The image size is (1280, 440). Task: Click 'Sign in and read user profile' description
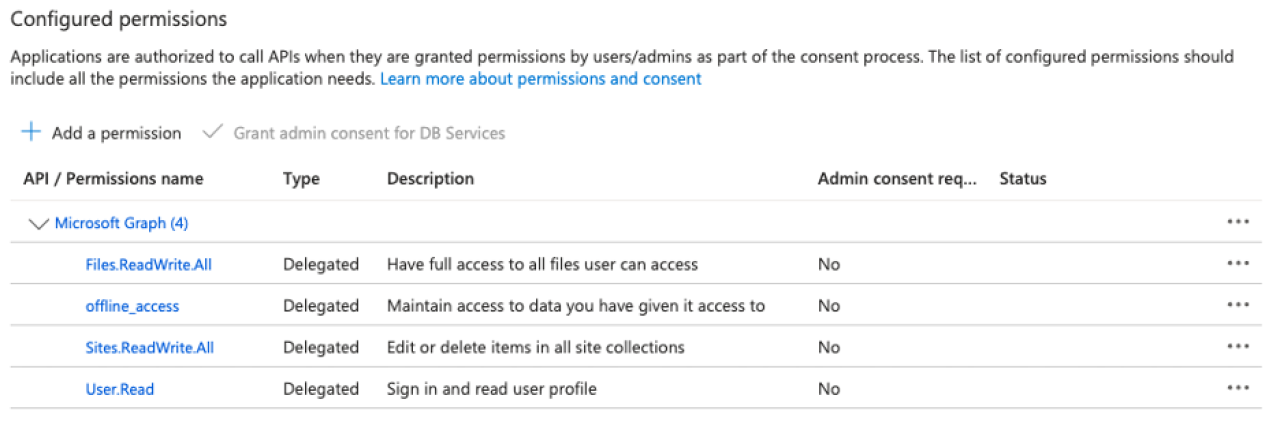click(x=492, y=389)
